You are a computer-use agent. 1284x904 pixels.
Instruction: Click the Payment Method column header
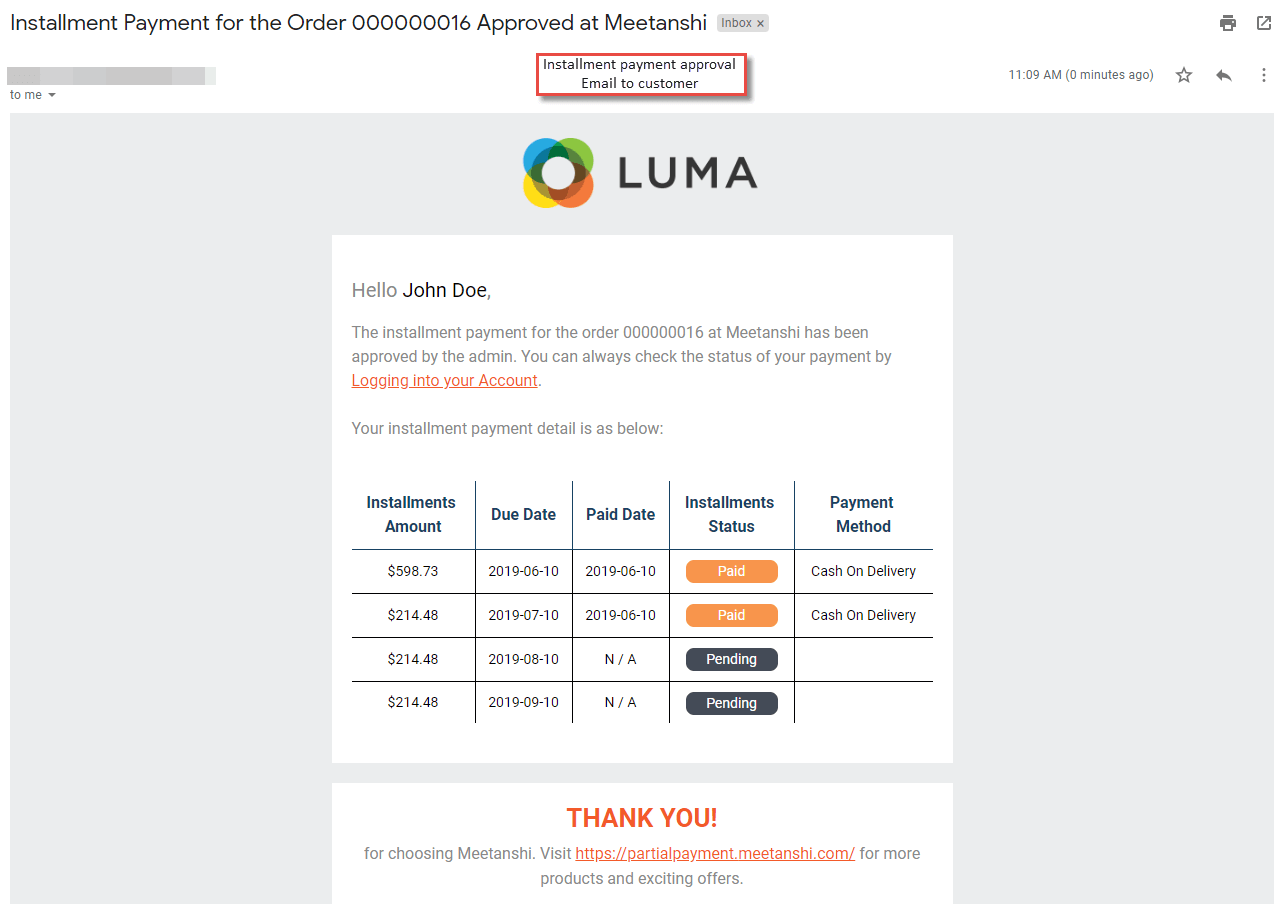tap(862, 514)
